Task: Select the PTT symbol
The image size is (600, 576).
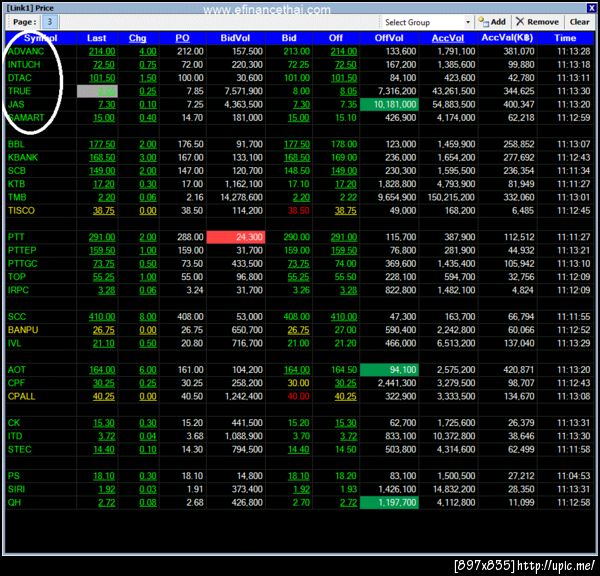Action: pos(16,237)
